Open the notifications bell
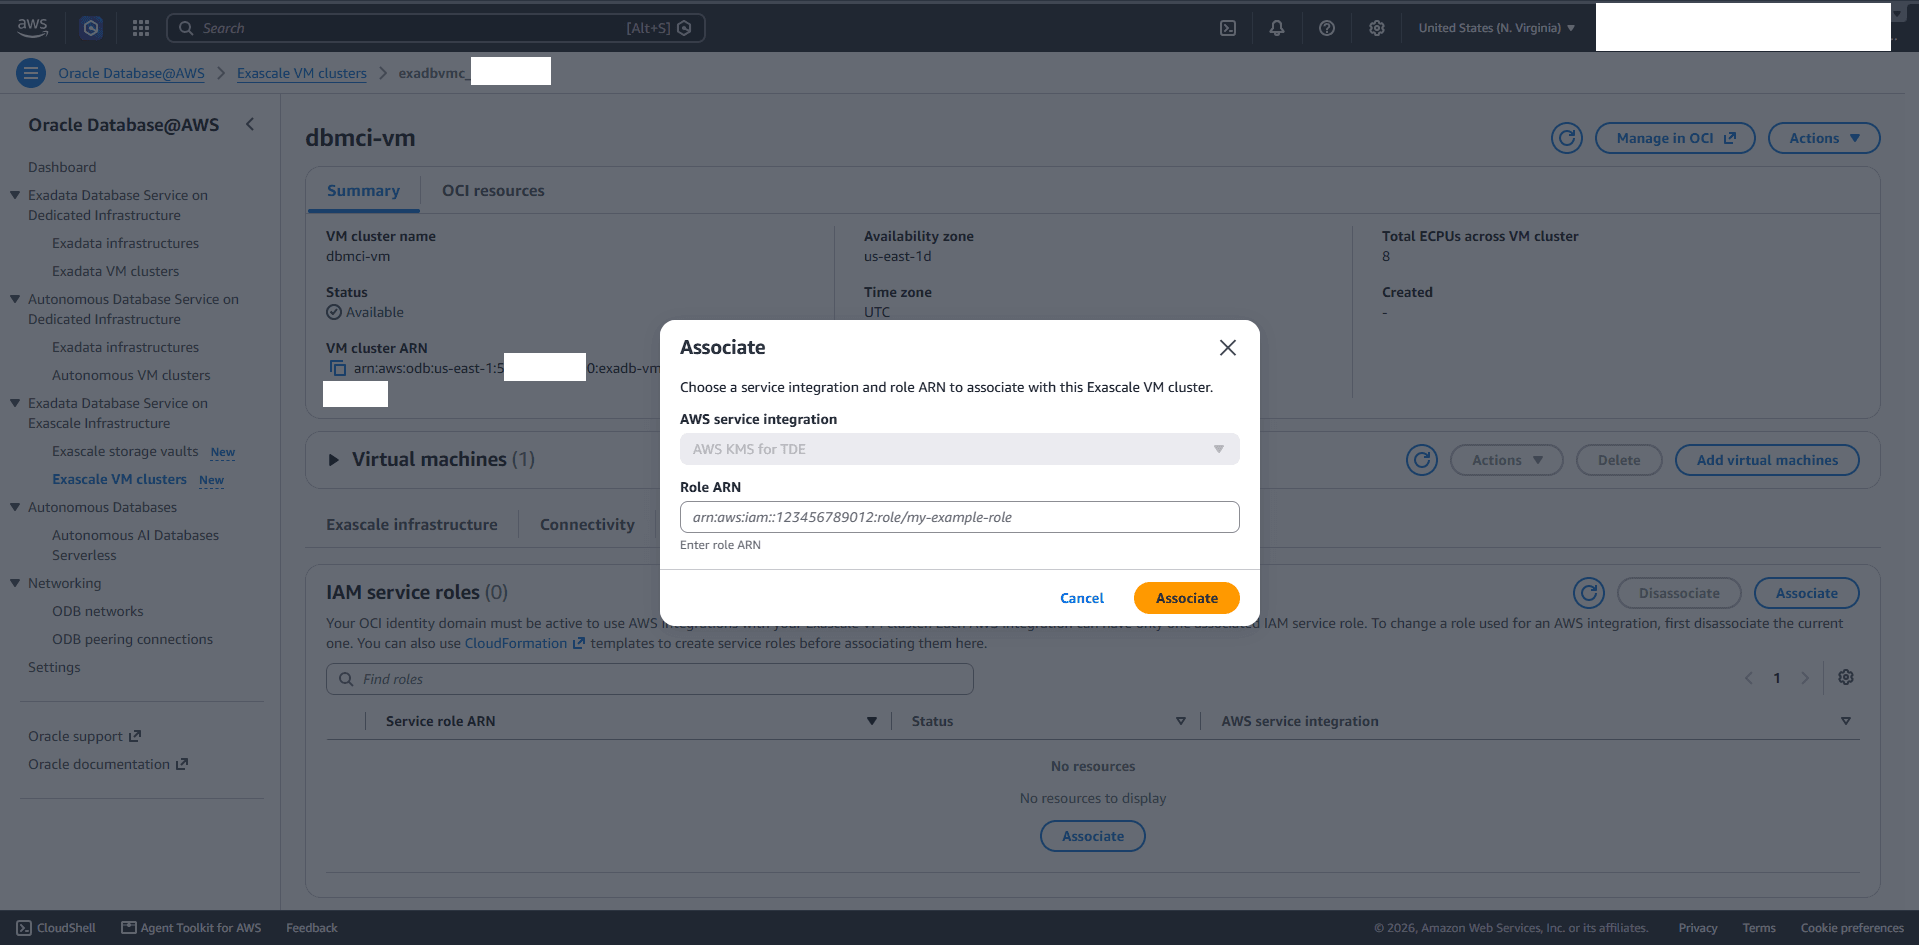Image resolution: width=1919 pixels, height=945 pixels. click(x=1277, y=28)
